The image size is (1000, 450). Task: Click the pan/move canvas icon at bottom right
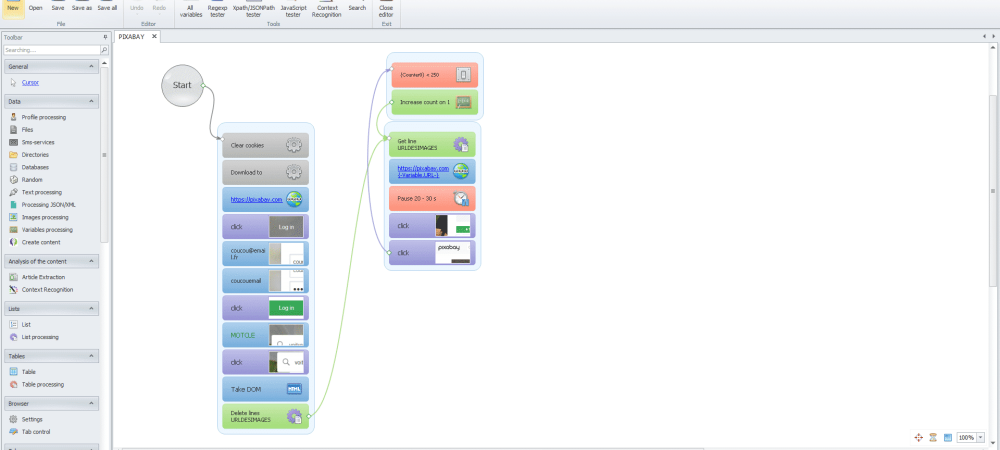pos(918,437)
